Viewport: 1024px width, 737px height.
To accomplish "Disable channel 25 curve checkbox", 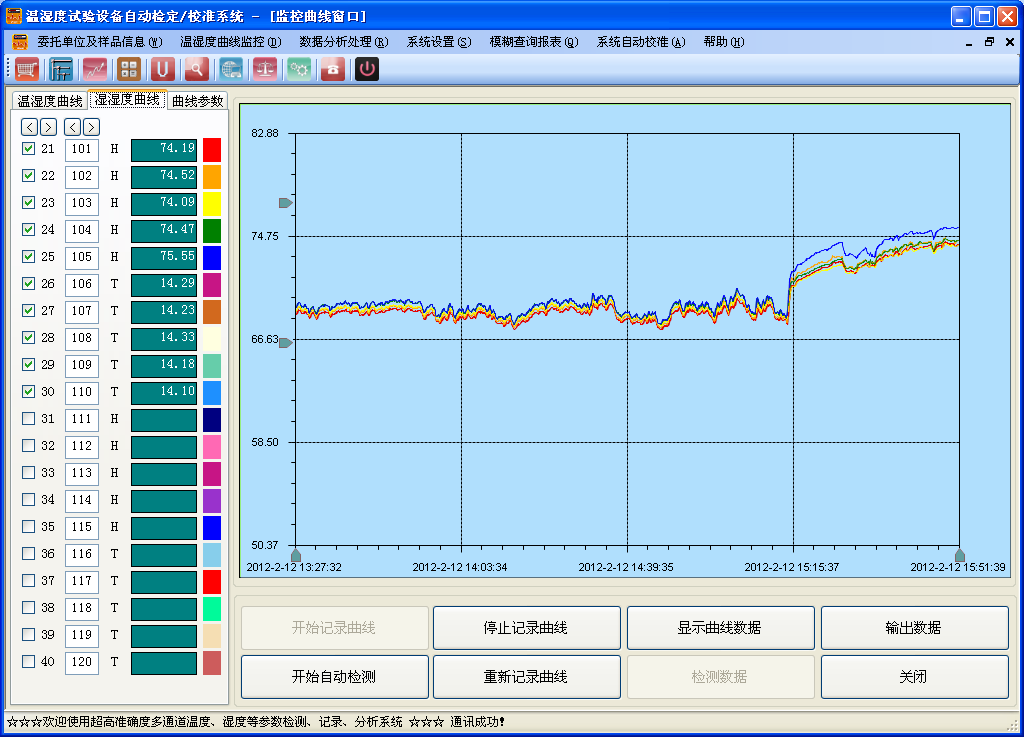I will (x=29, y=257).
